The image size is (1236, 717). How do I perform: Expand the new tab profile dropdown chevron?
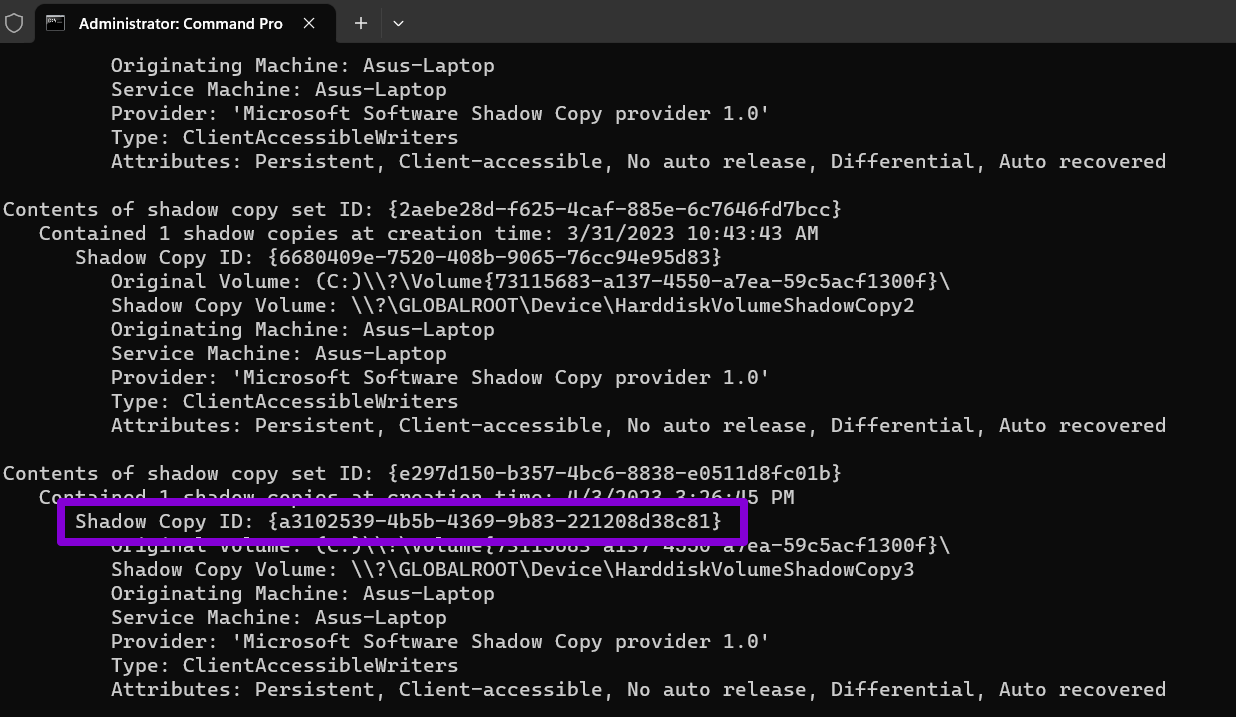(398, 23)
